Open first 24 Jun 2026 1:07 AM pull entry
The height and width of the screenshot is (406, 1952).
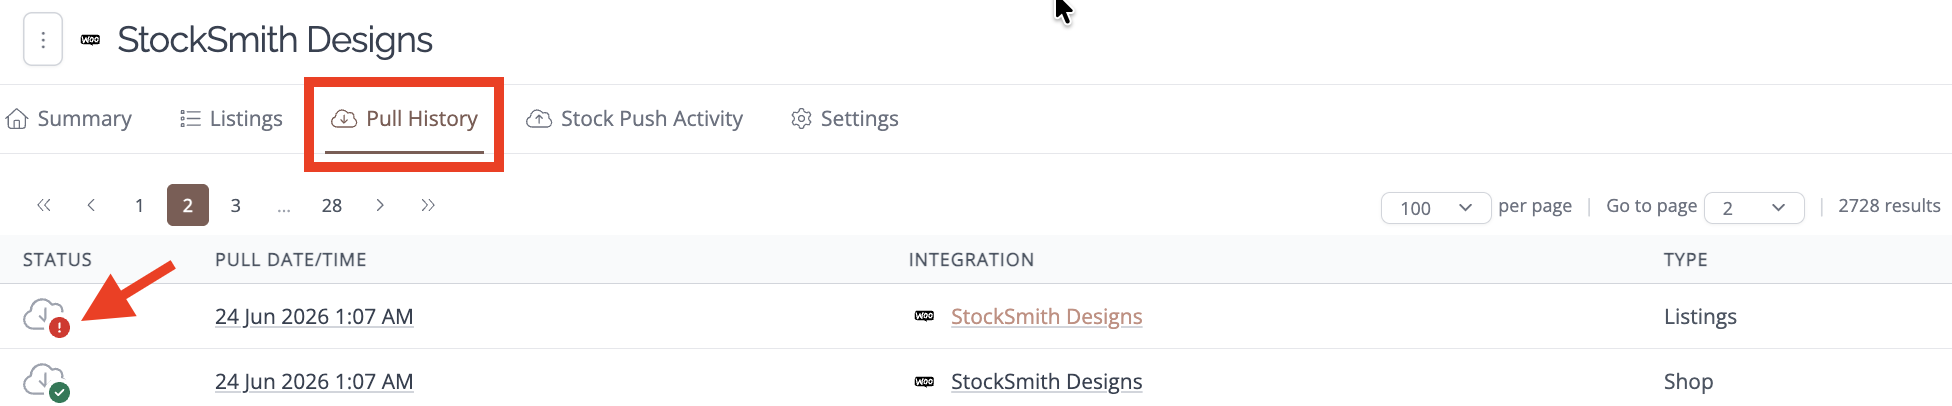click(x=314, y=317)
